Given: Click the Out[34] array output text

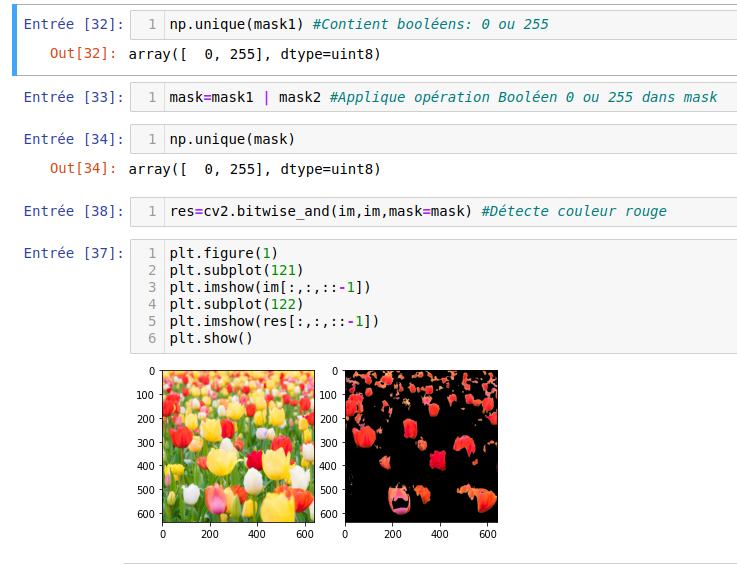Looking at the screenshot, I should tap(254, 169).
